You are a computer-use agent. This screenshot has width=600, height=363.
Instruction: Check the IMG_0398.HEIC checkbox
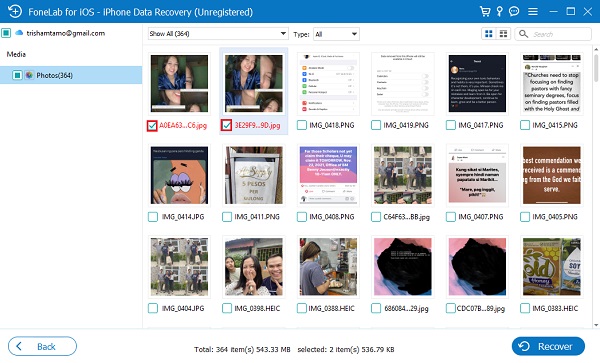click(x=227, y=308)
